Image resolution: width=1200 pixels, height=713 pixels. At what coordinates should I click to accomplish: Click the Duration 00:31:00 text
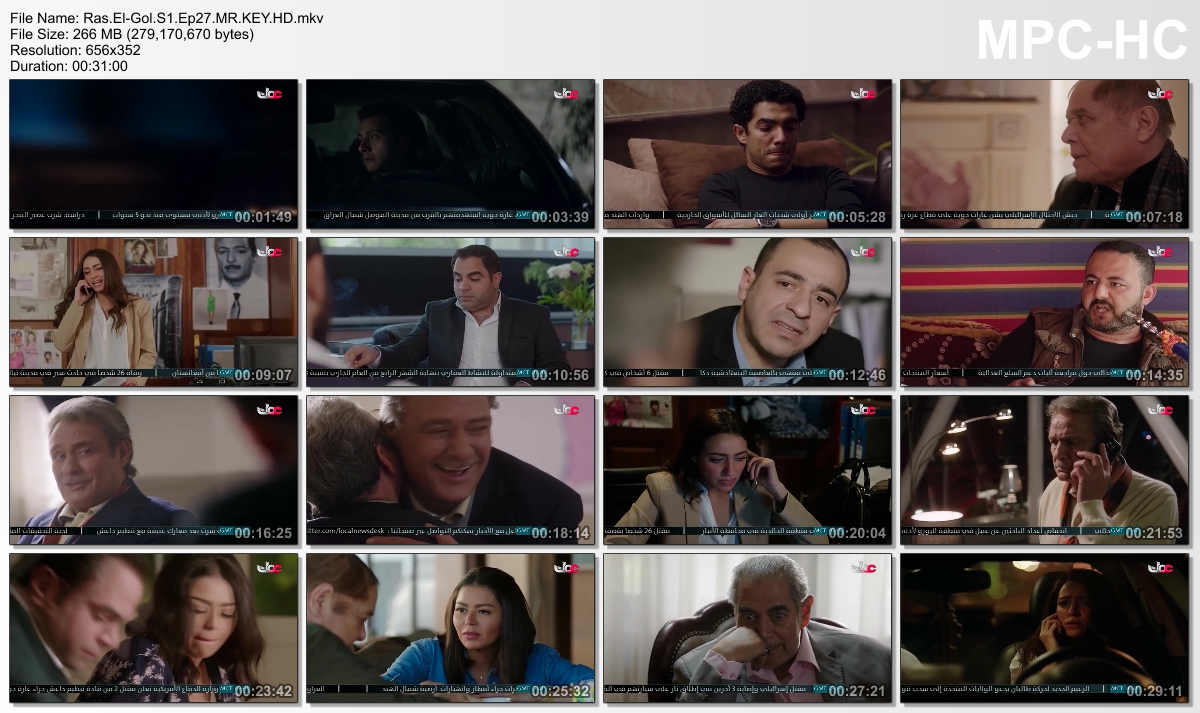tap(69, 66)
